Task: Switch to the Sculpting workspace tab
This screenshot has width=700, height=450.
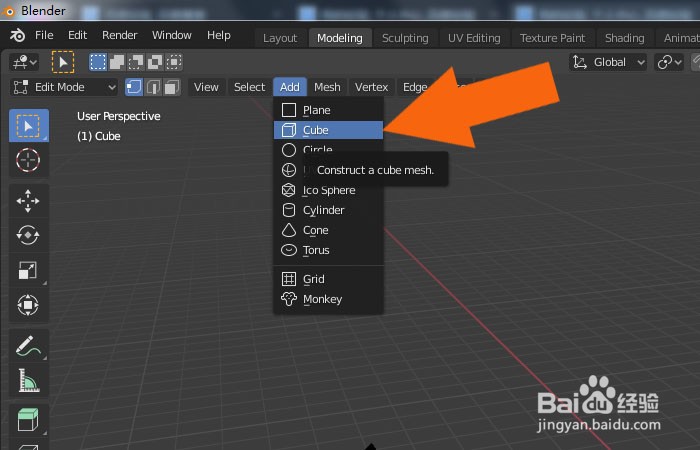Action: coord(405,38)
